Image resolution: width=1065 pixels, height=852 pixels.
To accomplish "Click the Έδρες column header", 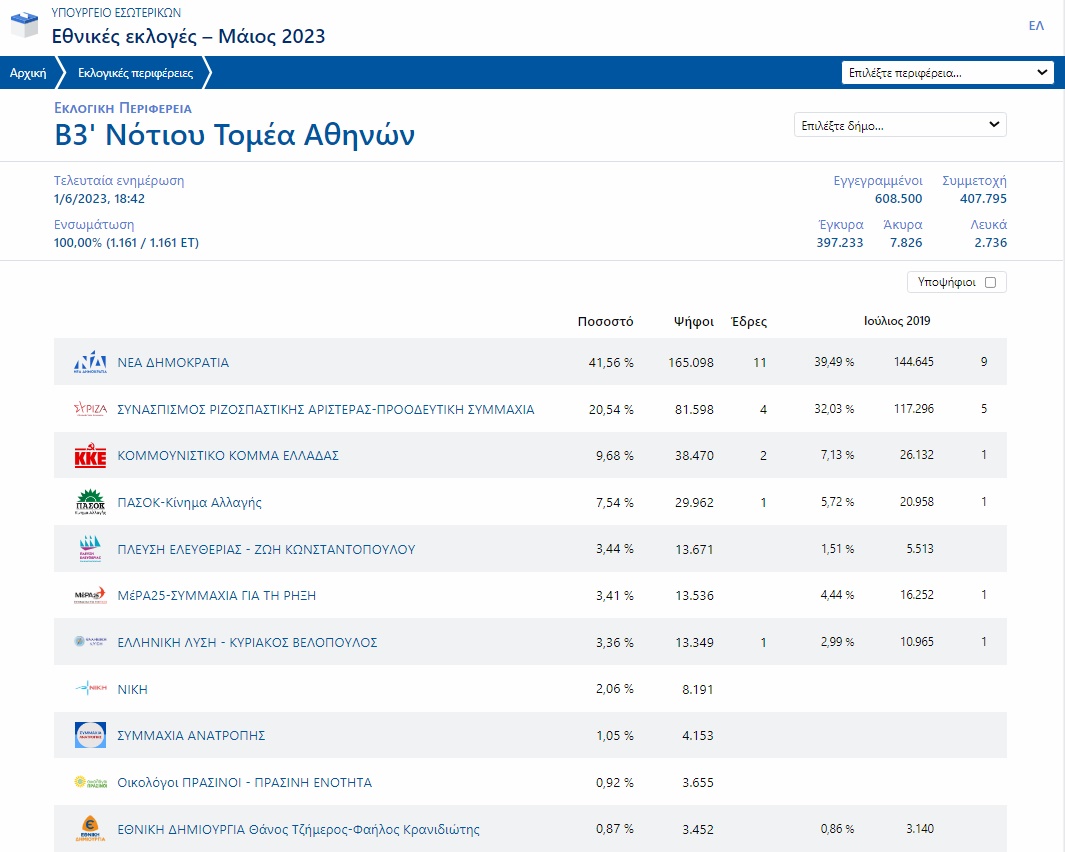I will tap(748, 321).
